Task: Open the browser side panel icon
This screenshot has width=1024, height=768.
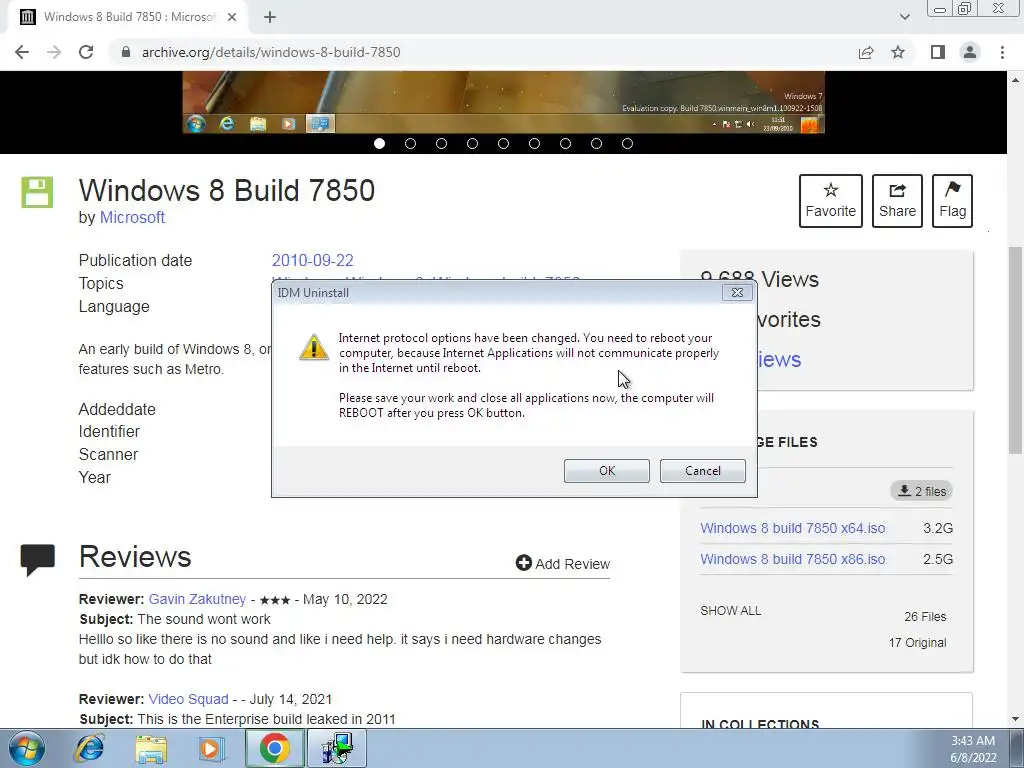Action: click(938, 52)
